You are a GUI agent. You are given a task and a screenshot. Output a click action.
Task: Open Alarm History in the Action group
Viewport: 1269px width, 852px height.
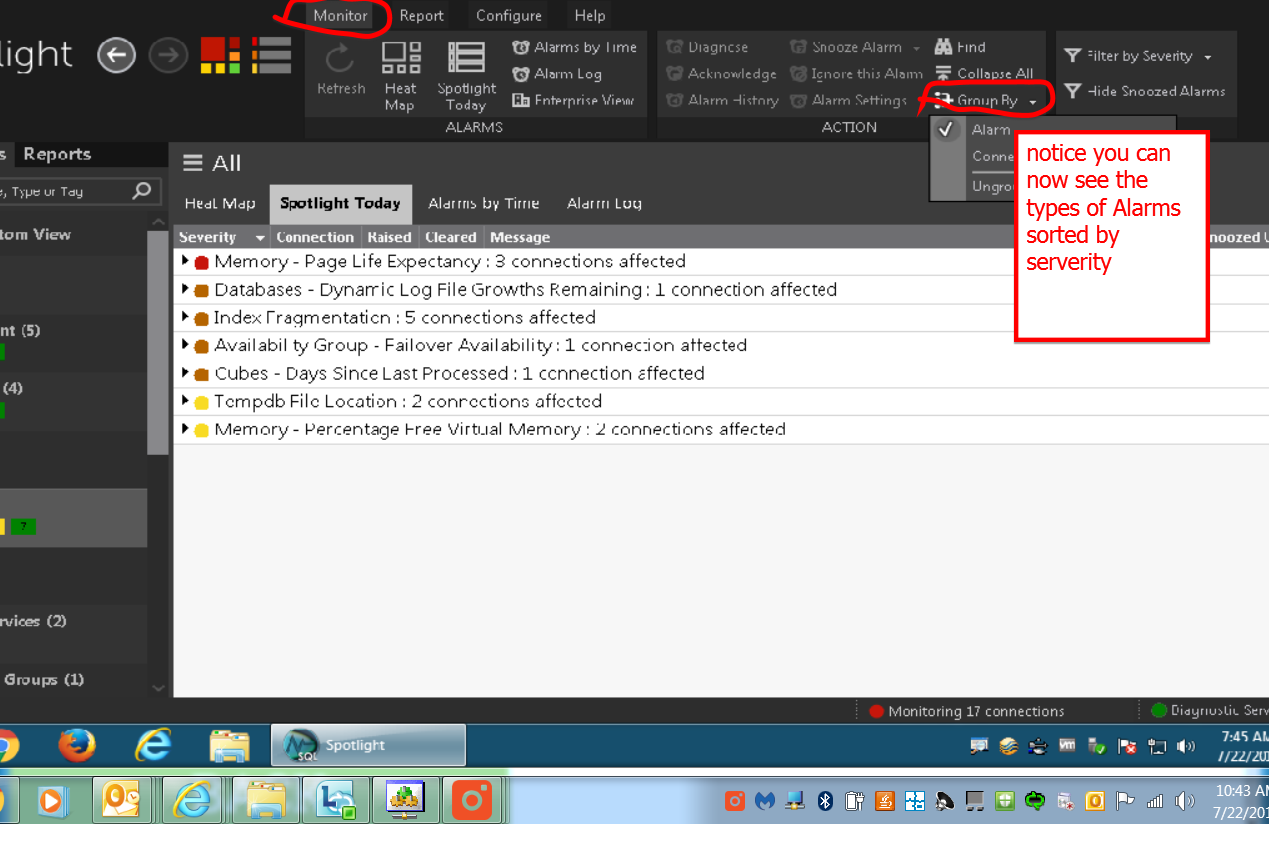(x=722, y=100)
